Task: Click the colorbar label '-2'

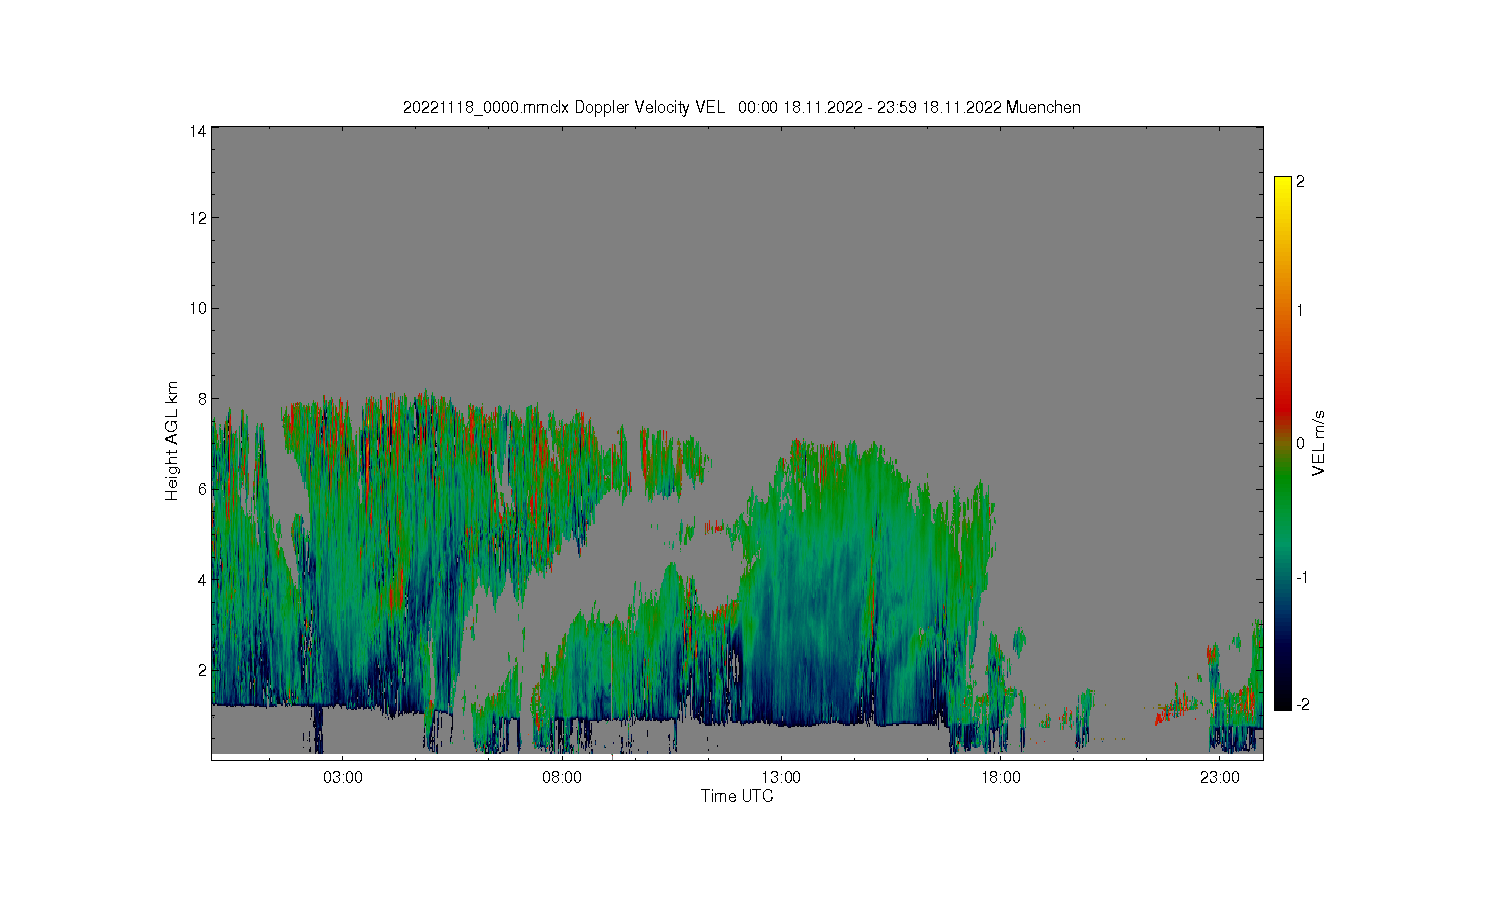Action: tap(1301, 705)
